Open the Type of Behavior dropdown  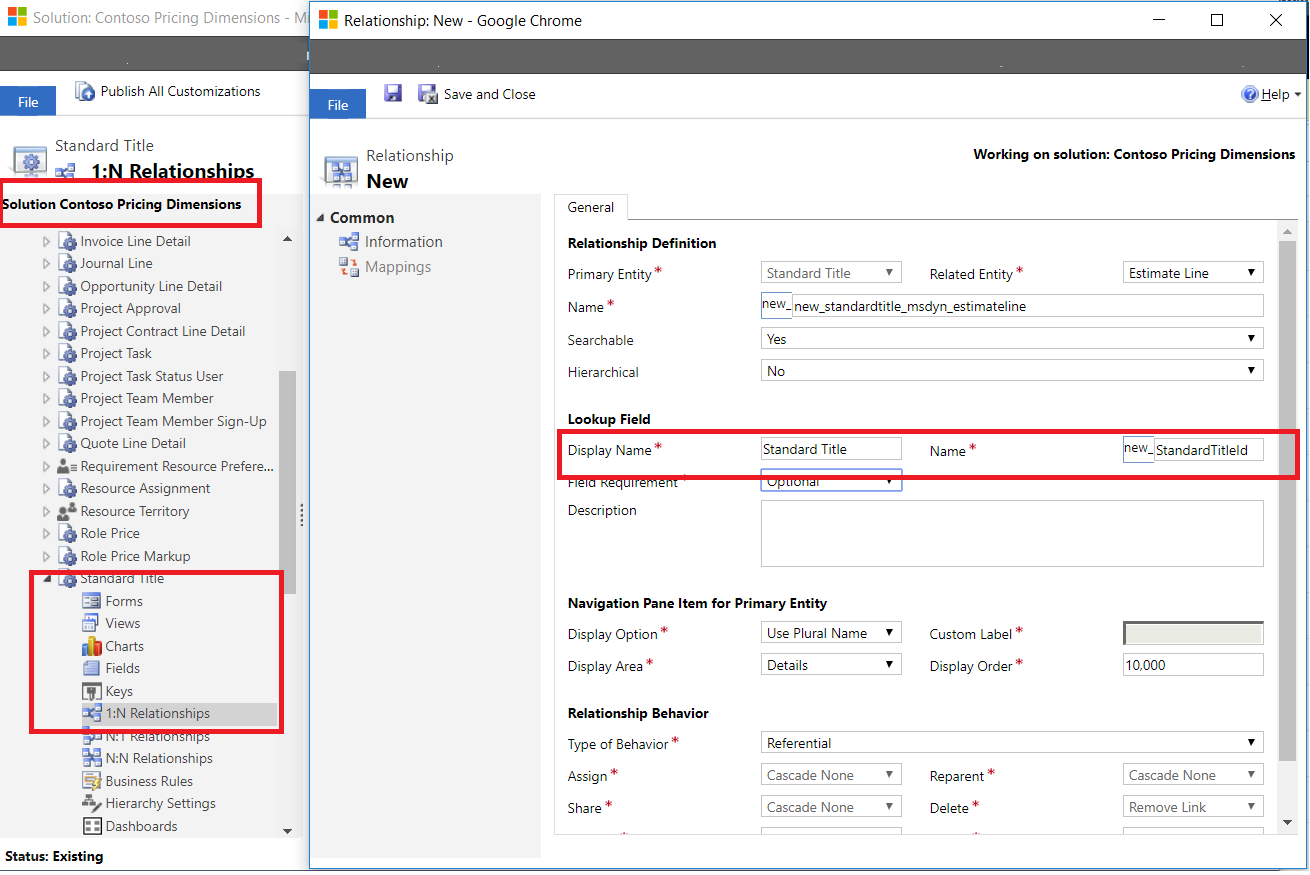(x=1250, y=742)
